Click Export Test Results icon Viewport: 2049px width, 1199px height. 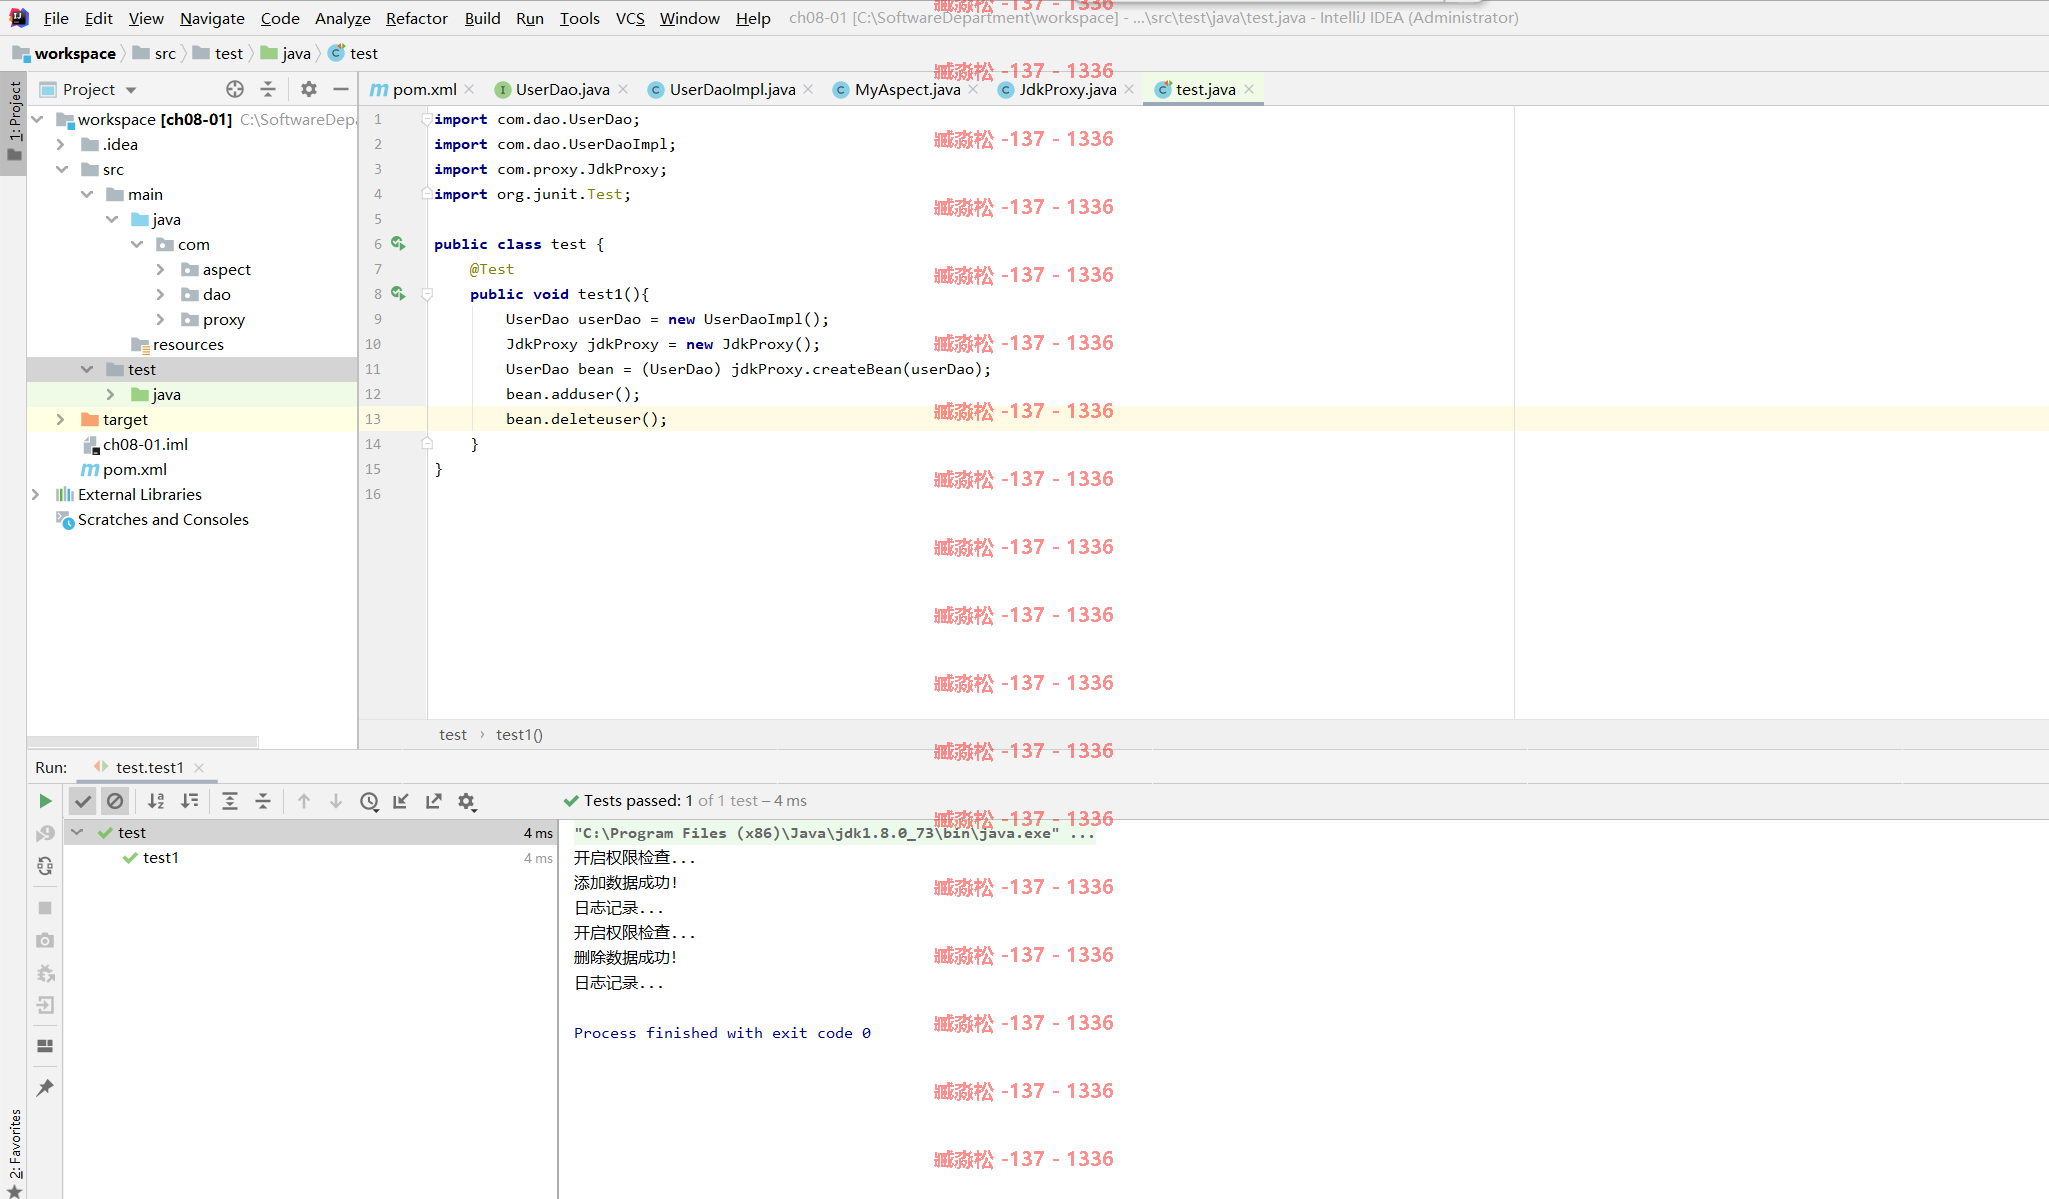[434, 801]
